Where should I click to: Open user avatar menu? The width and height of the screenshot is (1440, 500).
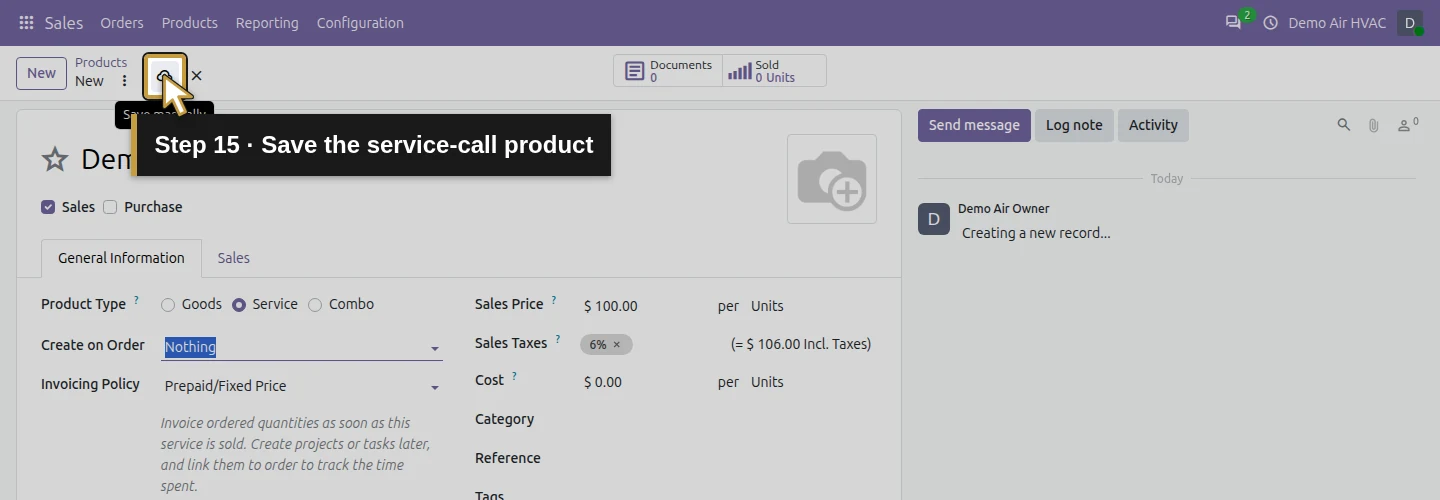pyautogui.click(x=1410, y=23)
